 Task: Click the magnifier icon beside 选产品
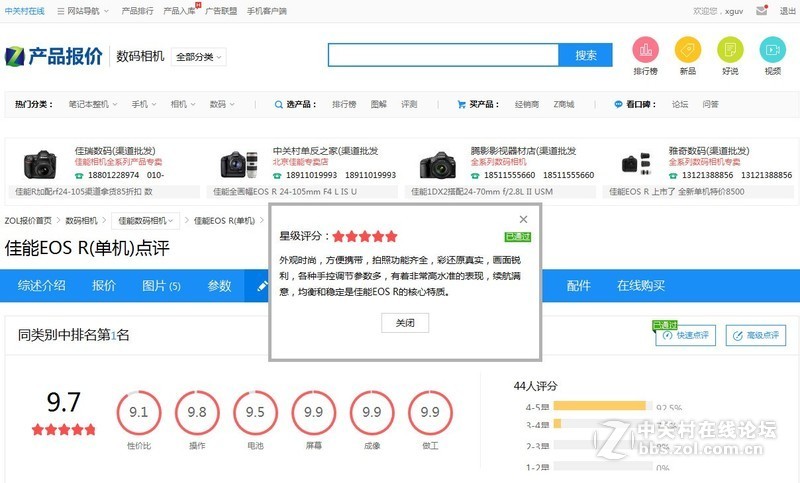pos(279,105)
